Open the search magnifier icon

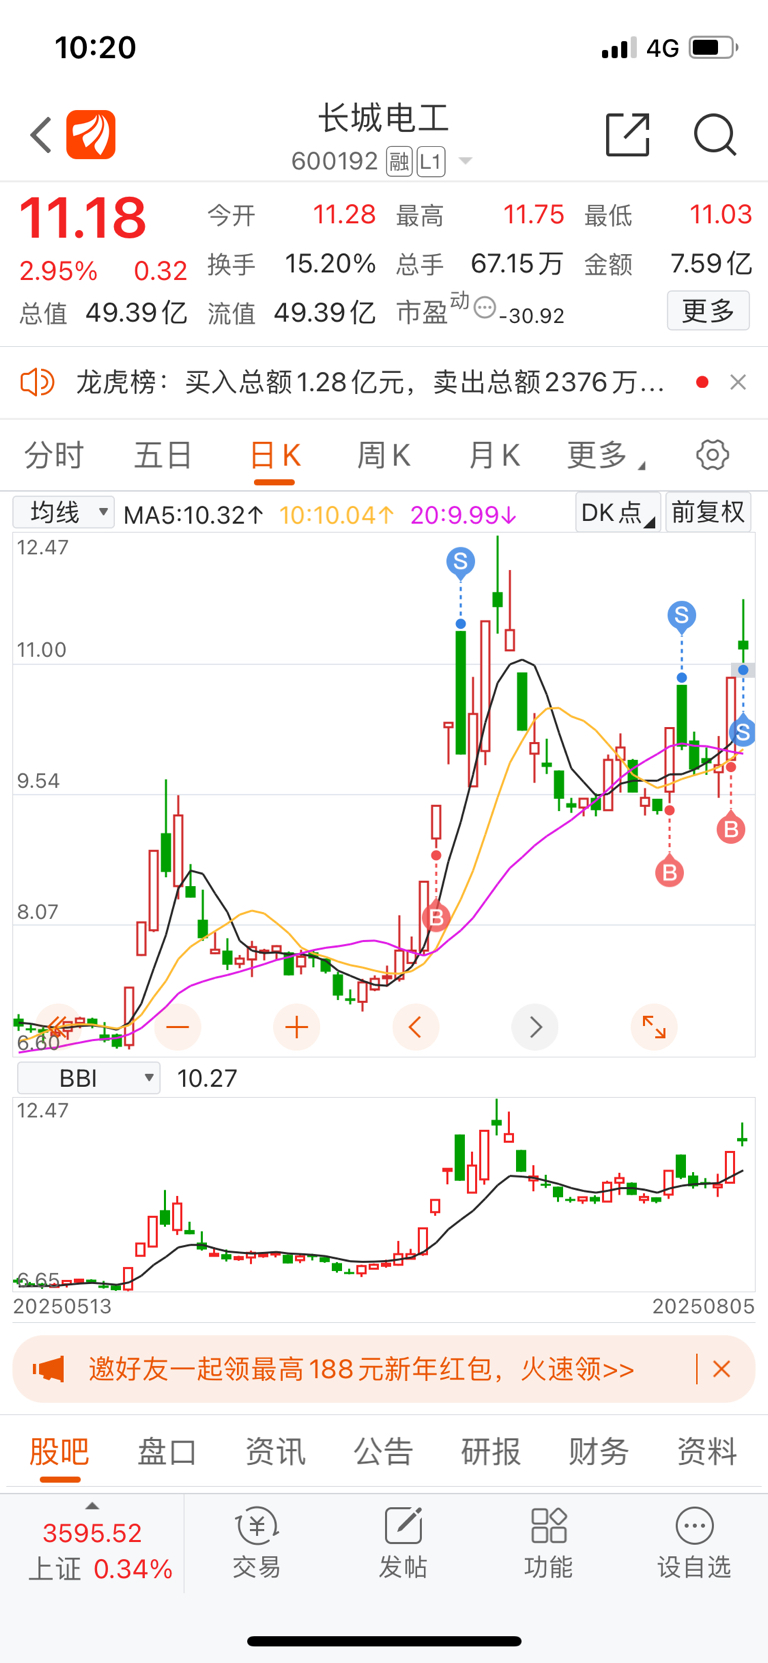pos(715,135)
